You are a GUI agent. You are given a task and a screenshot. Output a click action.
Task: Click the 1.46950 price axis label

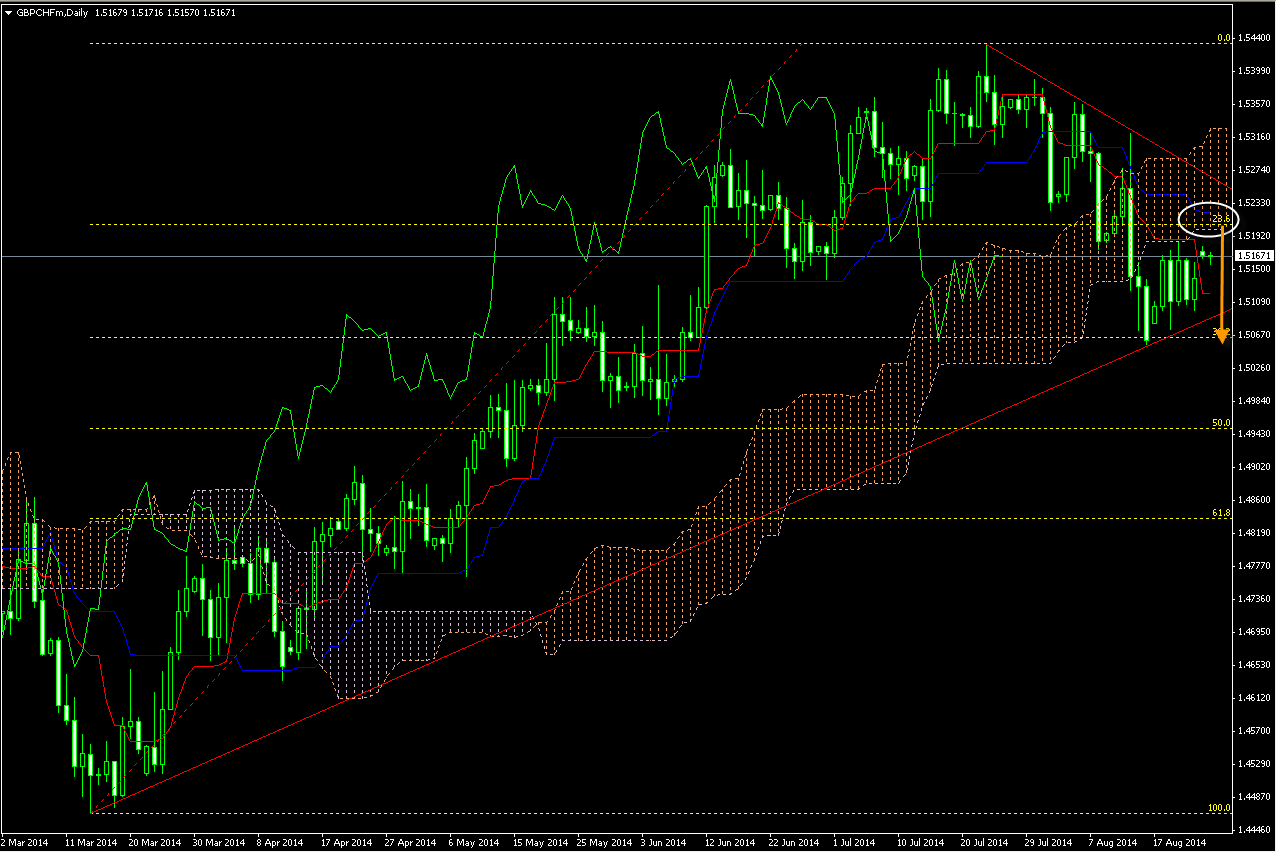point(1254,632)
